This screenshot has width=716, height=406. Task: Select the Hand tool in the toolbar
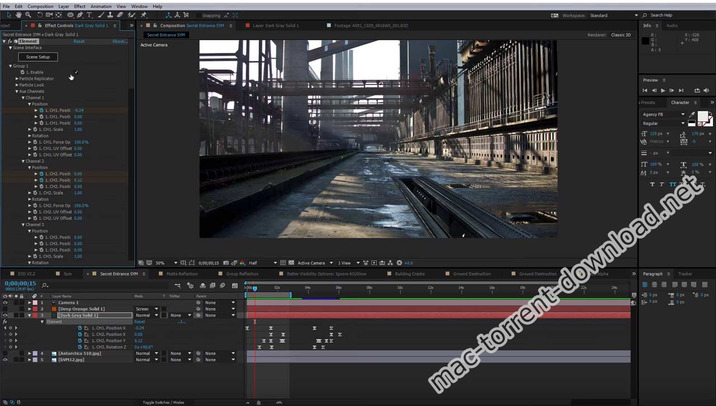(x=17, y=15)
